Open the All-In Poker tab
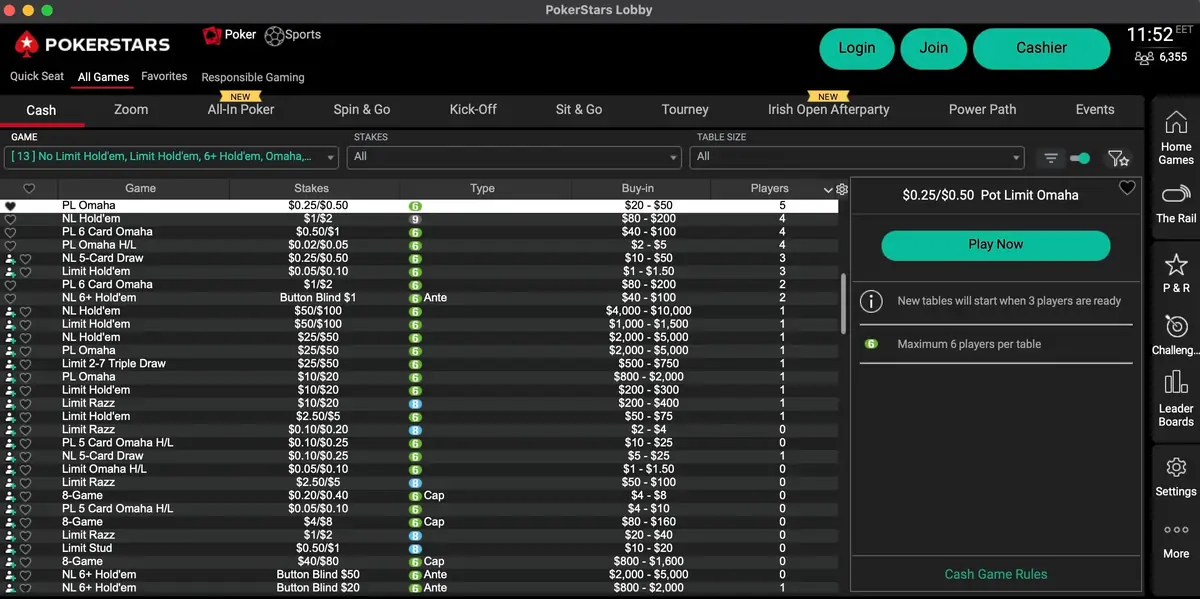This screenshot has height=599, width=1200. [241, 110]
